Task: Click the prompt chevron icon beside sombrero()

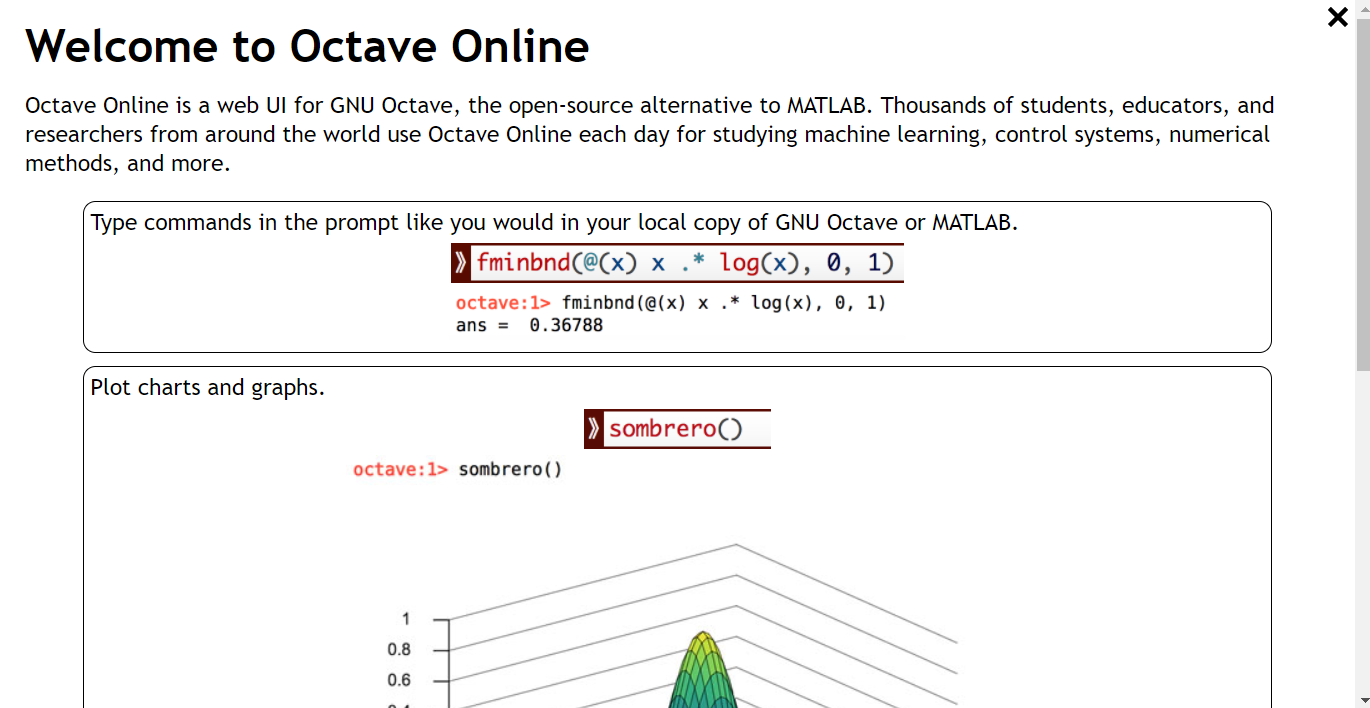Action: 594,429
